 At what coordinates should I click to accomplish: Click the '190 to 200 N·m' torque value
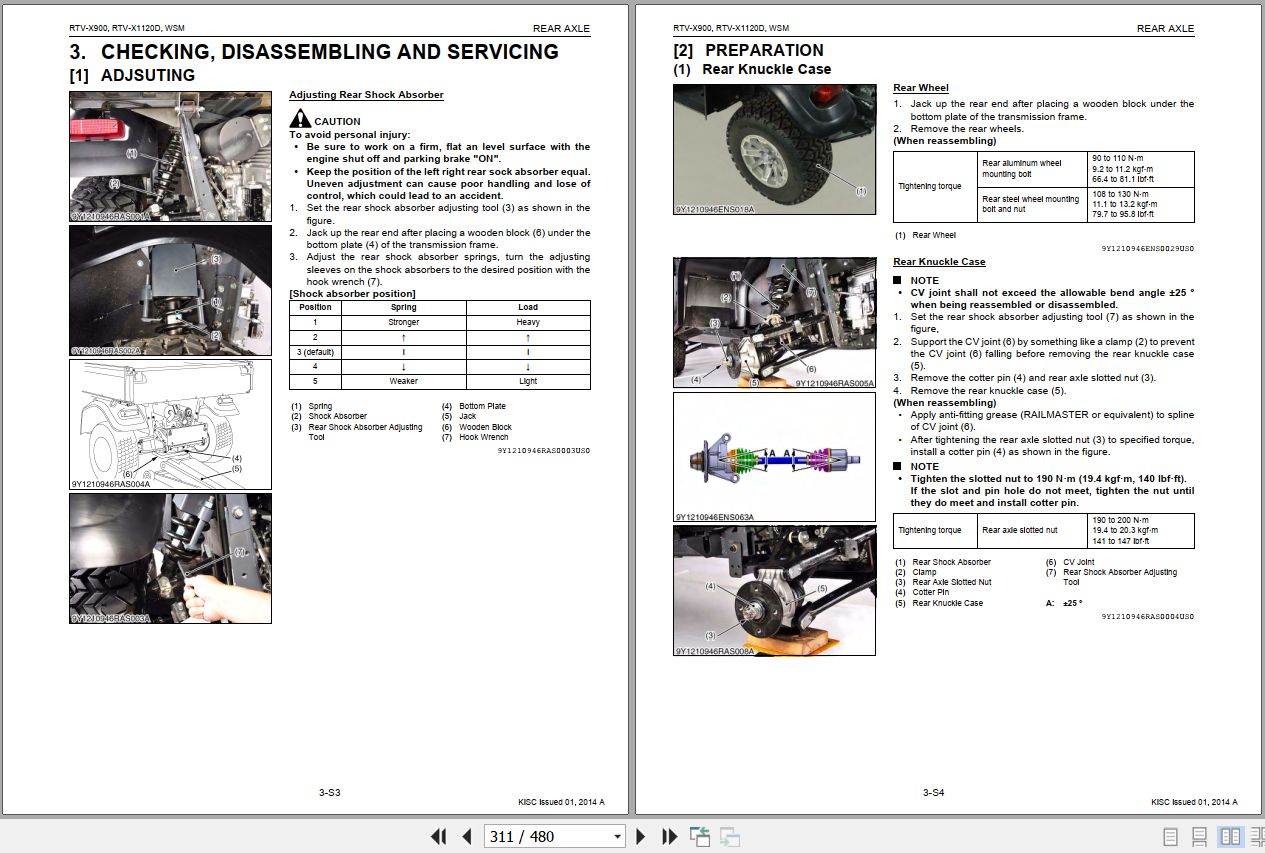coord(1121,520)
